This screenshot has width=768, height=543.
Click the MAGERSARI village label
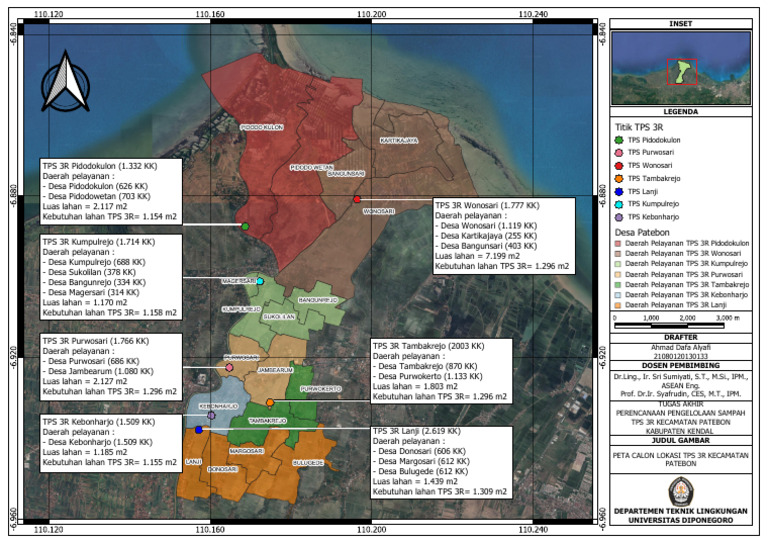point(239,281)
